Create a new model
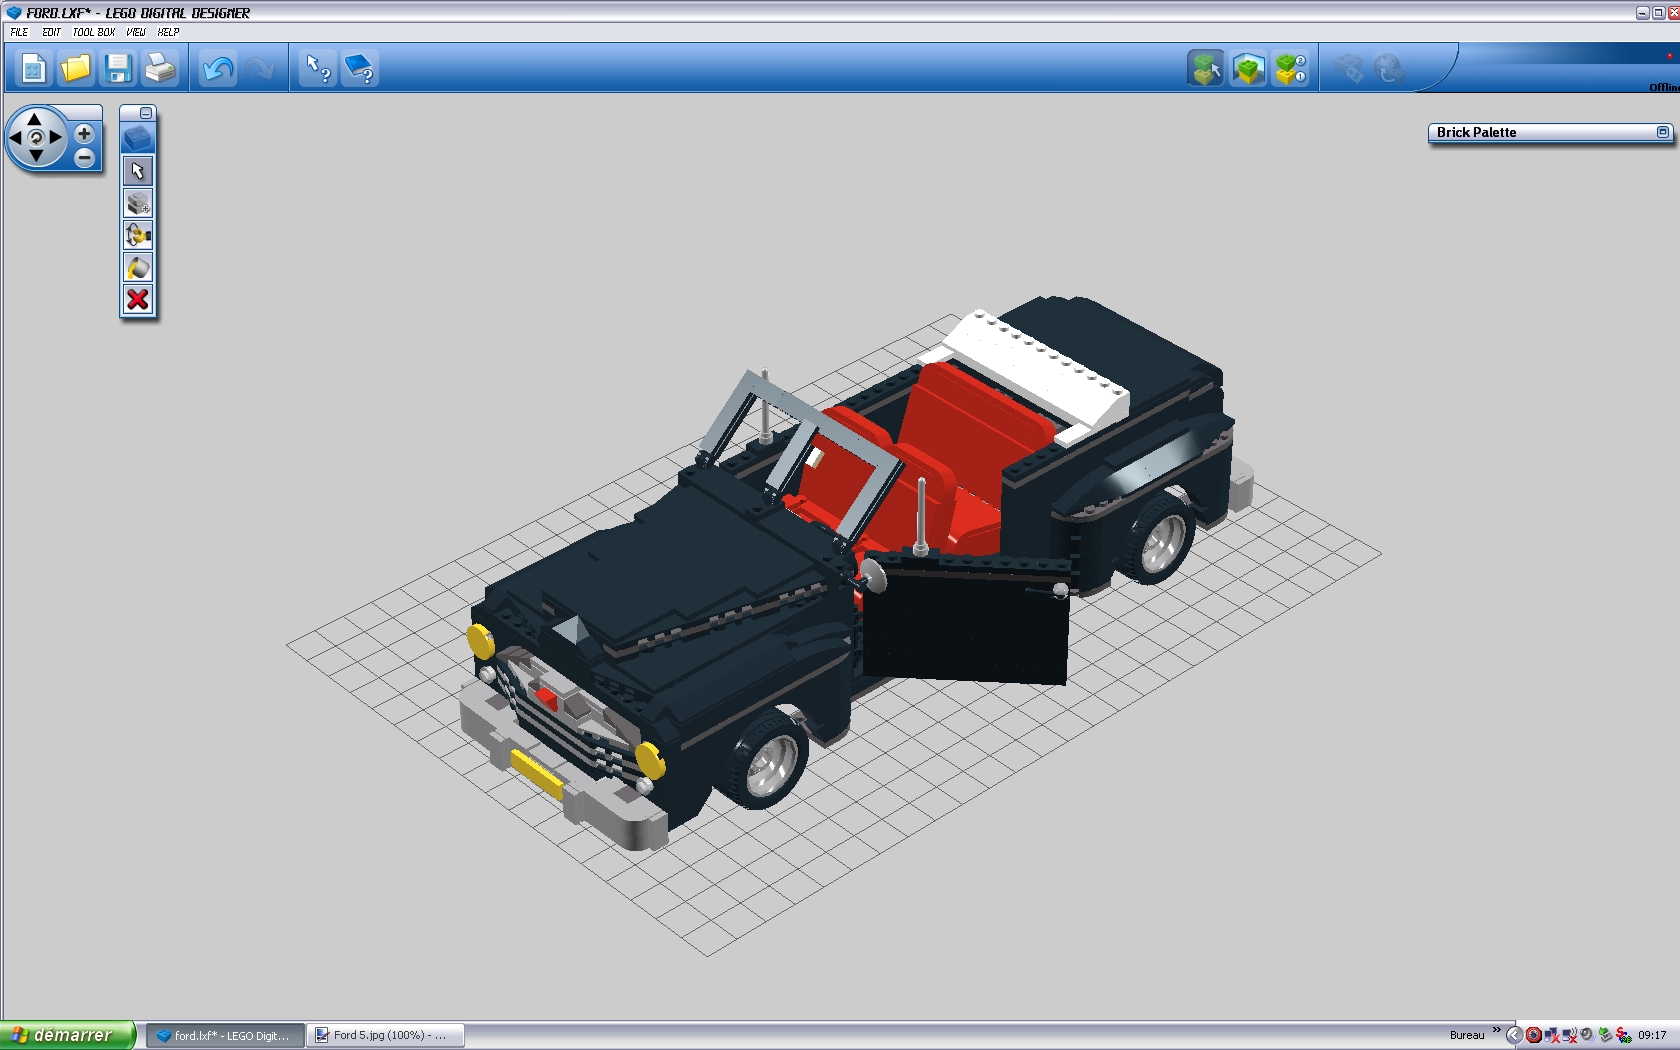Screen dimensions: 1680x1050 point(33,68)
